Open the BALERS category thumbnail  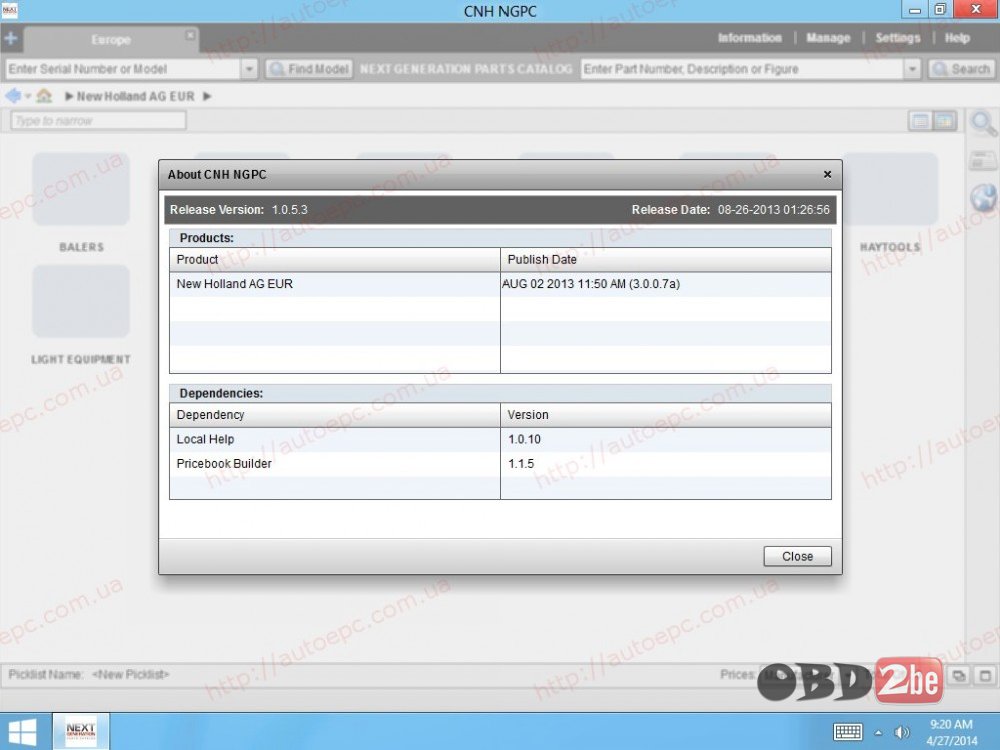(81, 189)
